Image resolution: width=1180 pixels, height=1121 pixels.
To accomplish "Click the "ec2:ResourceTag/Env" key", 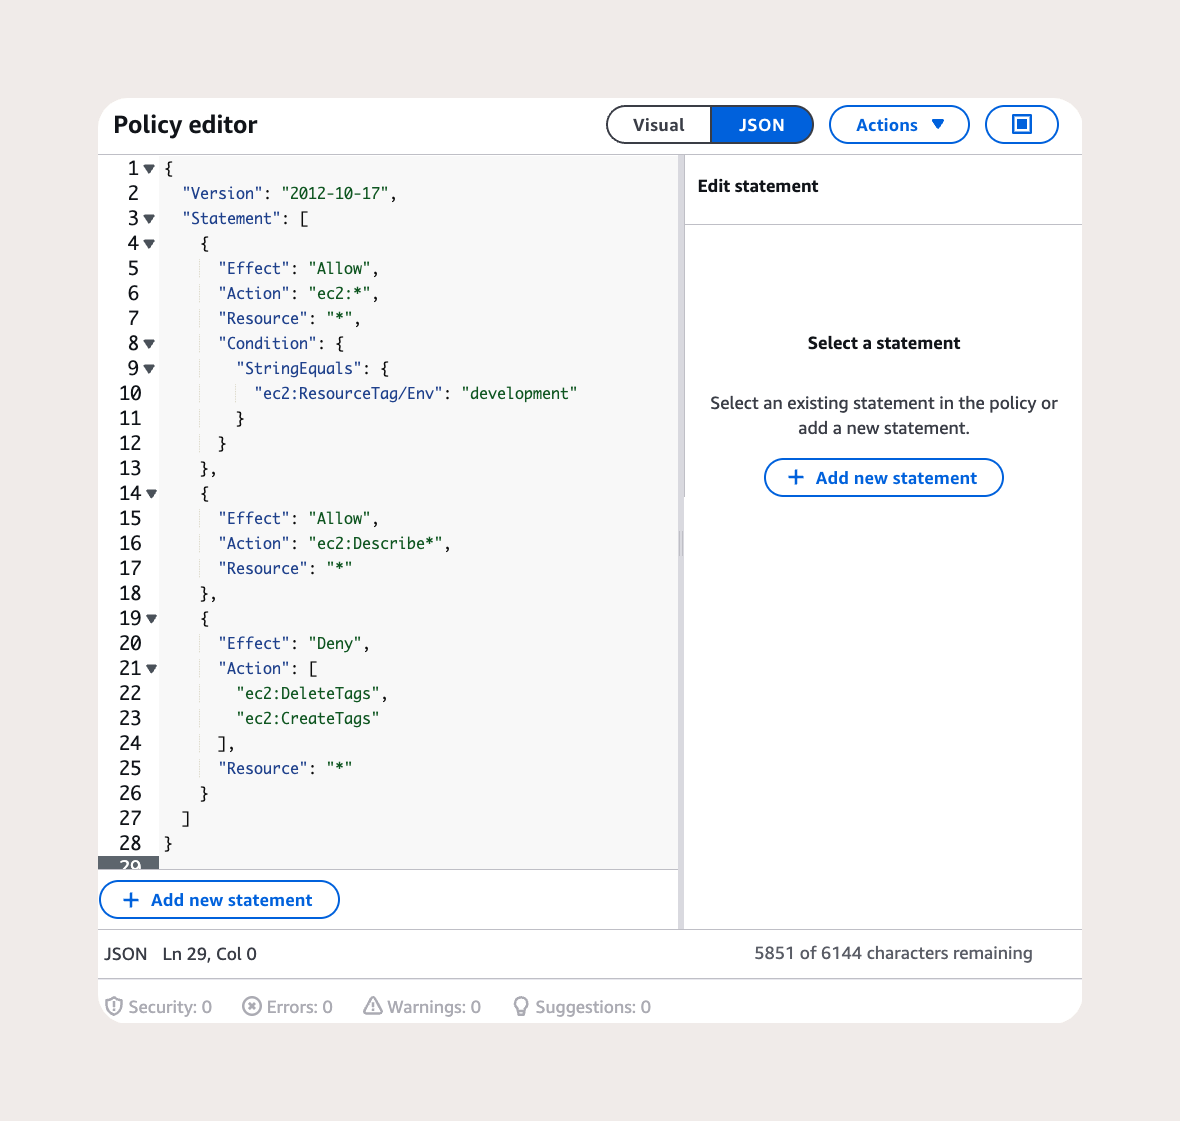I will pyautogui.click(x=348, y=393).
